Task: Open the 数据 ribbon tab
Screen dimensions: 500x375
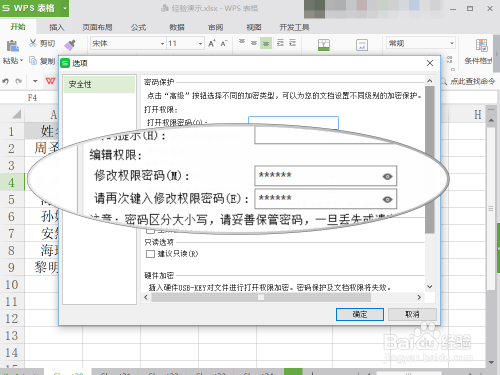Action: (x=177, y=27)
